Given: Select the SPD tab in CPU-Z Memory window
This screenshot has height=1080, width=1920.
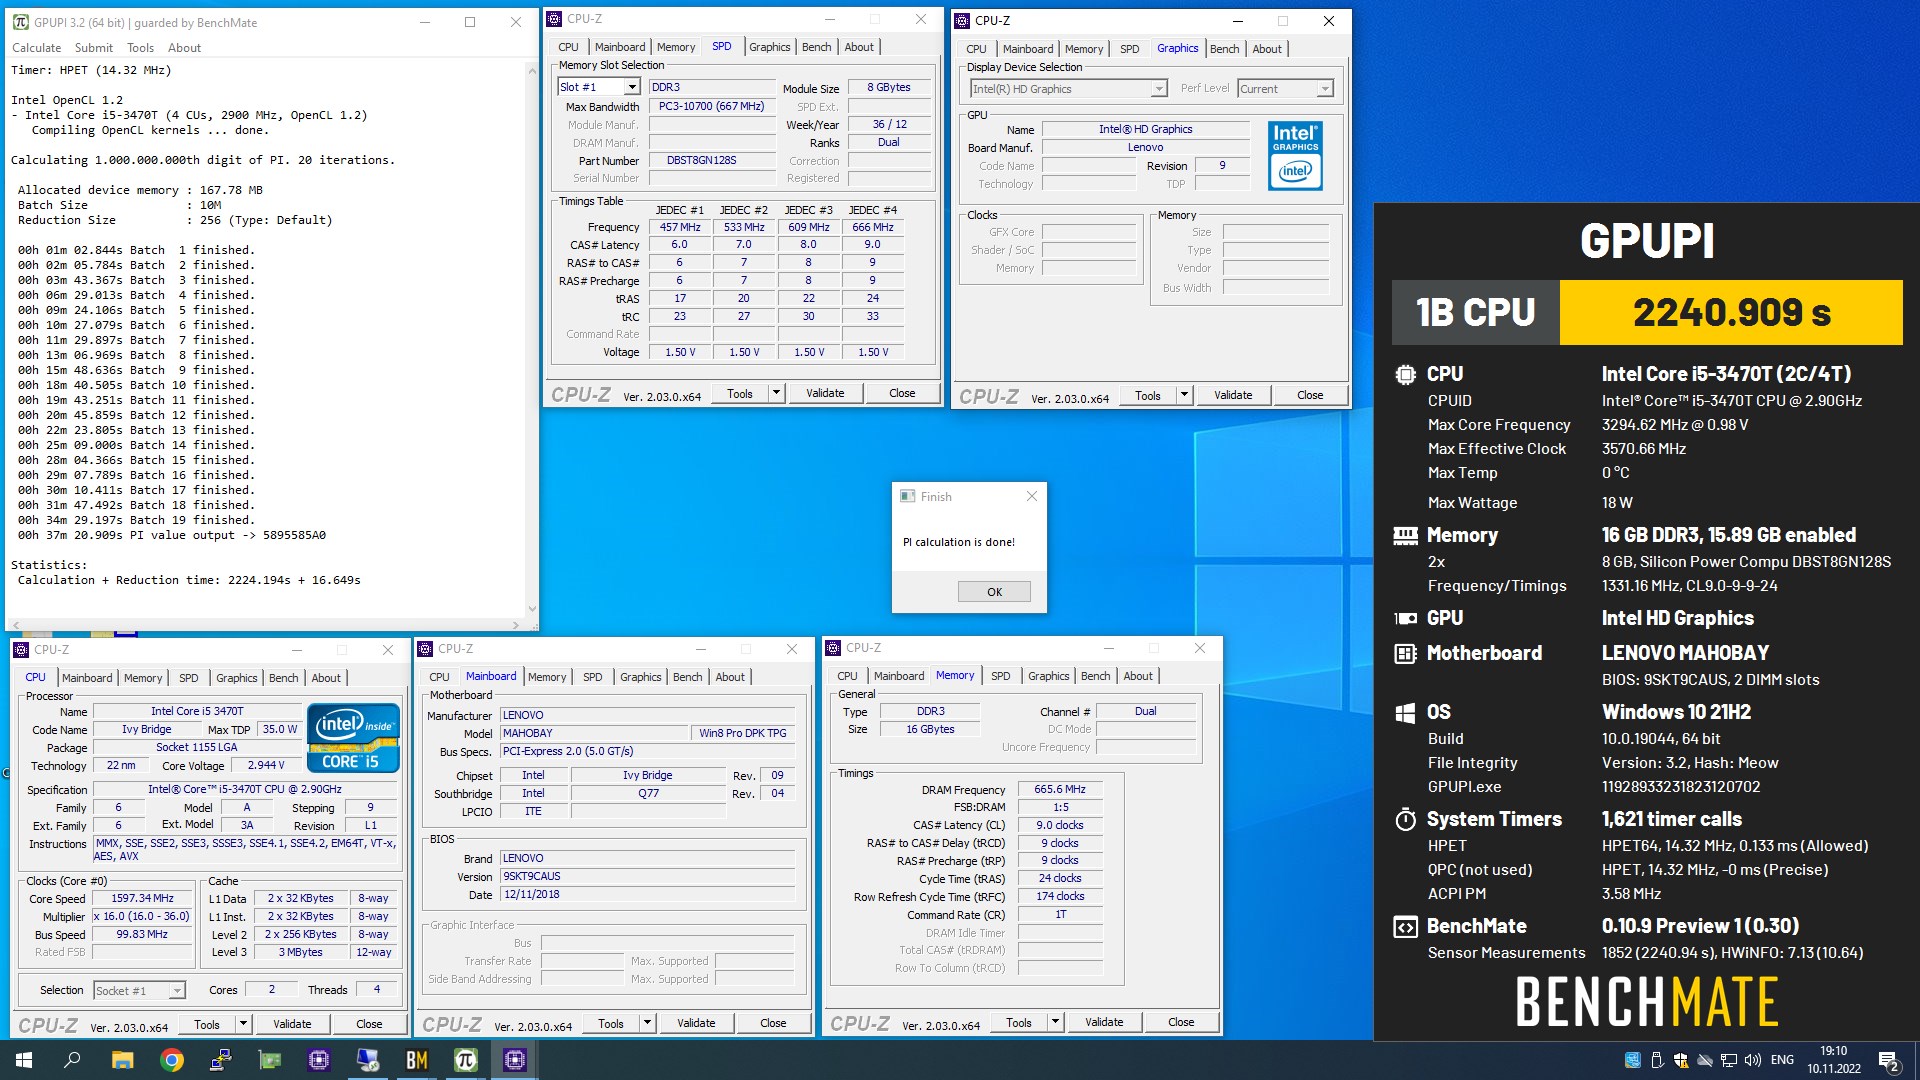Looking at the screenshot, I should pyautogui.click(x=1000, y=676).
